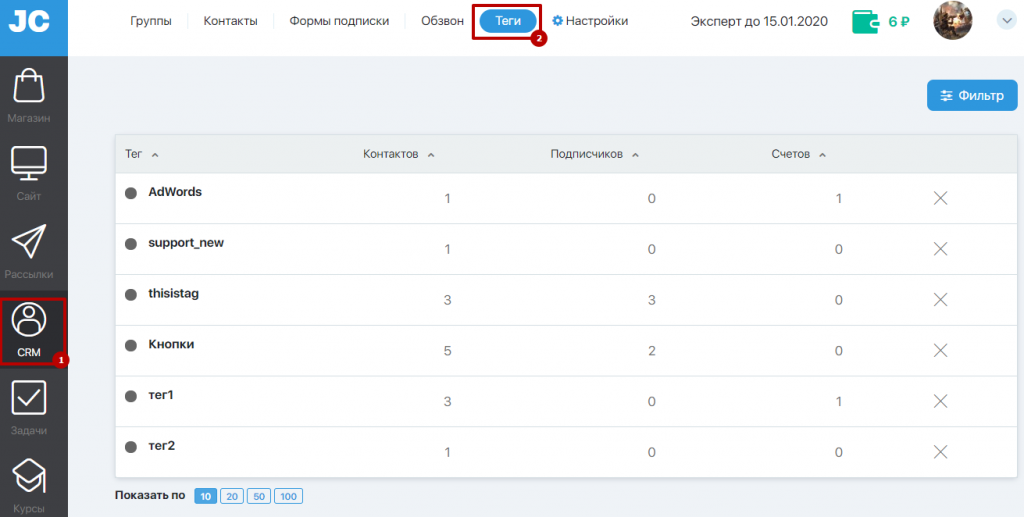1024x517 pixels.
Task: Open the Задачи checkmark icon
Action: pos(29,398)
